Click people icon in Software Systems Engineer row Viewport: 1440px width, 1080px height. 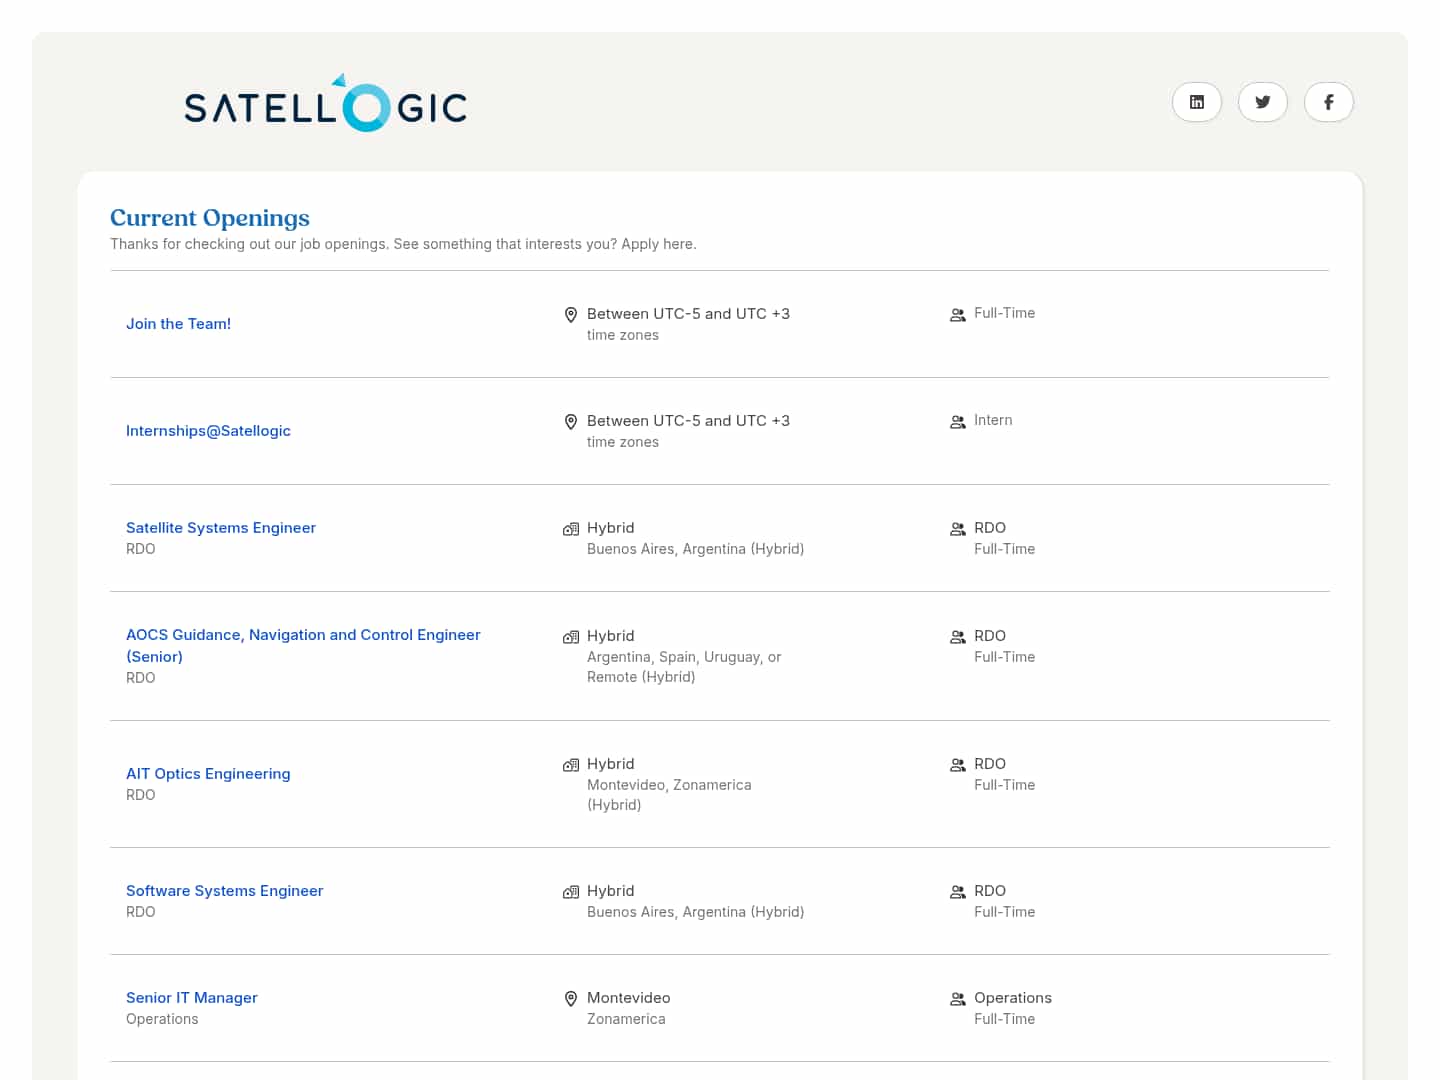[x=957, y=892]
